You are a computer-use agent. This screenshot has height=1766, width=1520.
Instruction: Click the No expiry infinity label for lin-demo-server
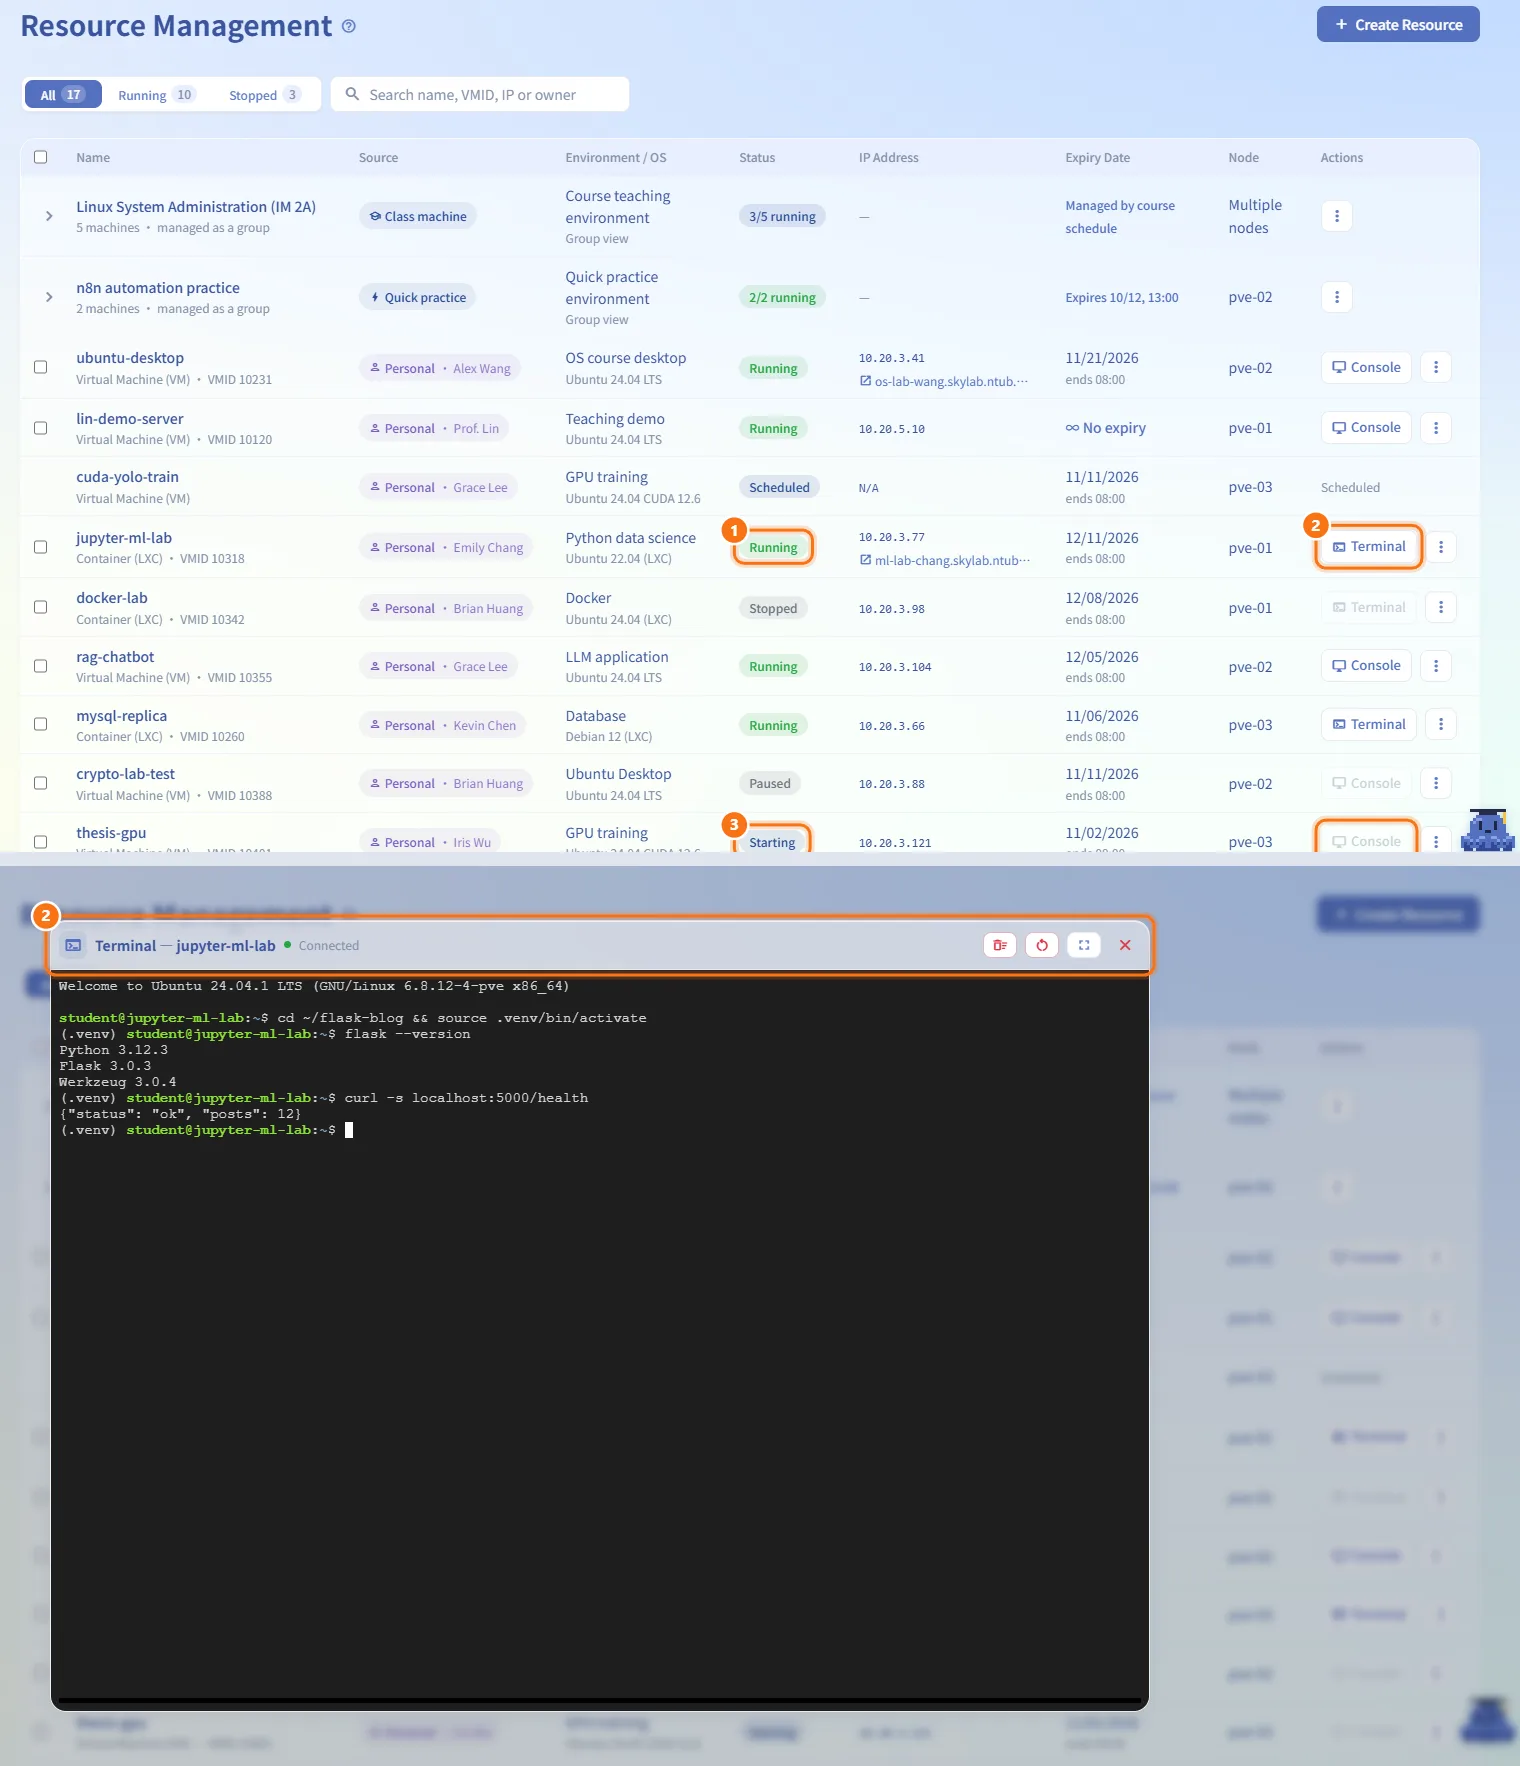click(1106, 428)
